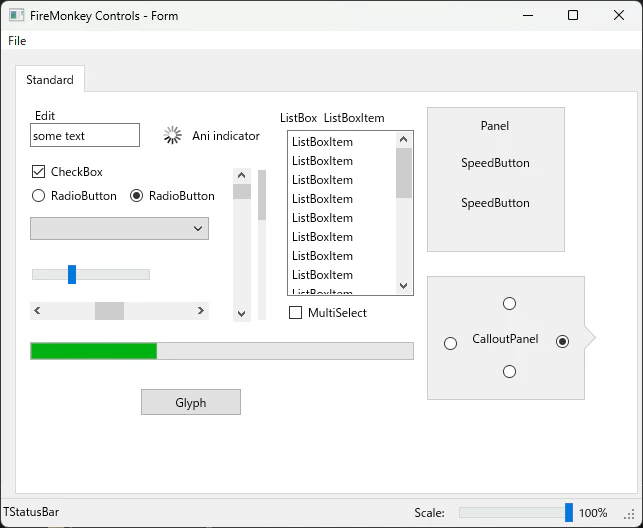Click the Glyph button
The width and height of the screenshot is (643, 528).
pyautogui.click(x=191, y=402)
